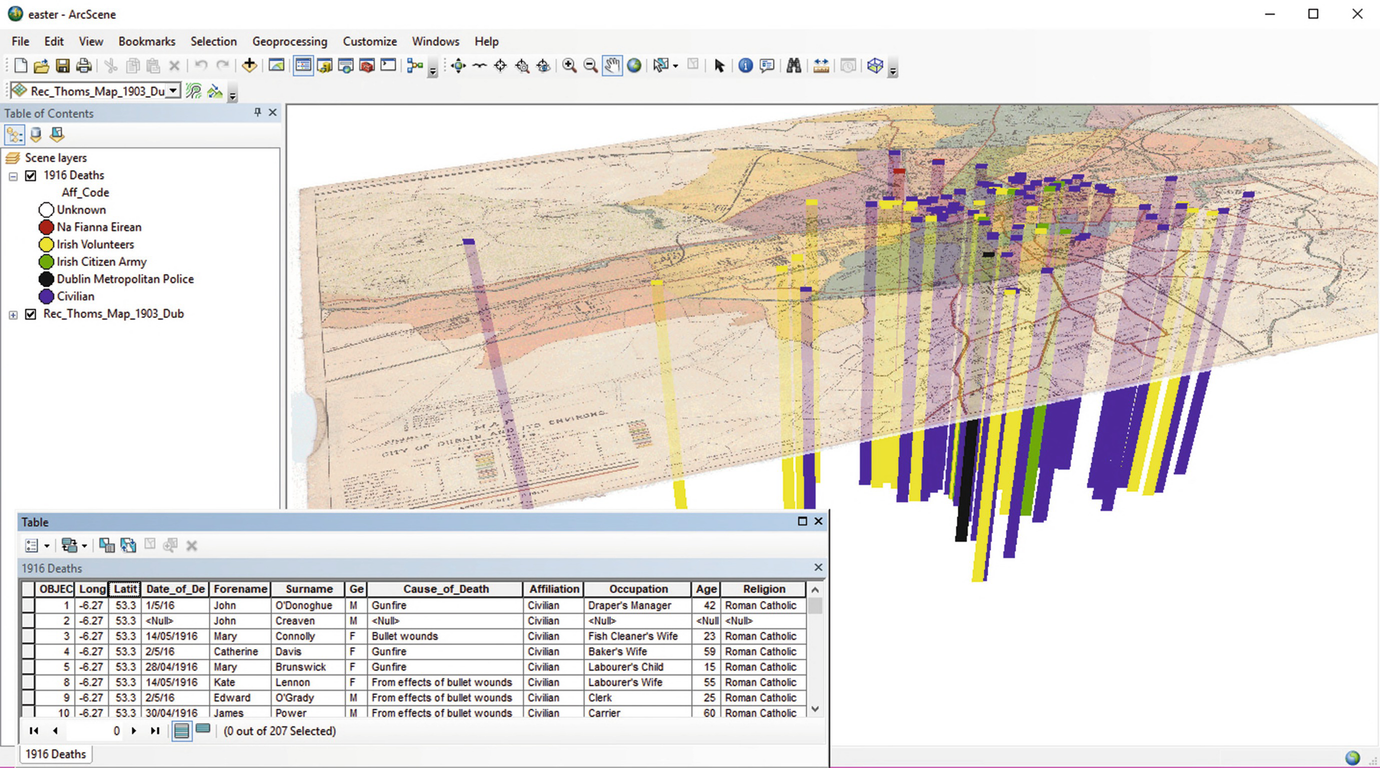
Task: Open the Find binoculars tool
Action: pyautogui.click(x=793, y=66)
